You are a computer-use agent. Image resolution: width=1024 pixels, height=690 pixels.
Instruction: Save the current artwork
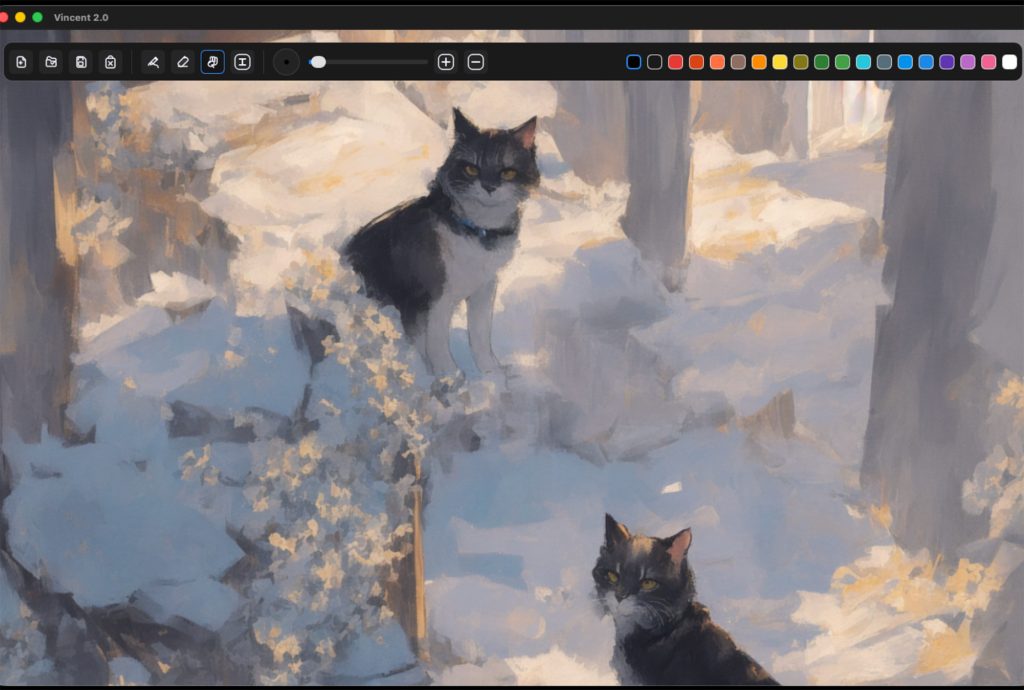coord(82,61)
